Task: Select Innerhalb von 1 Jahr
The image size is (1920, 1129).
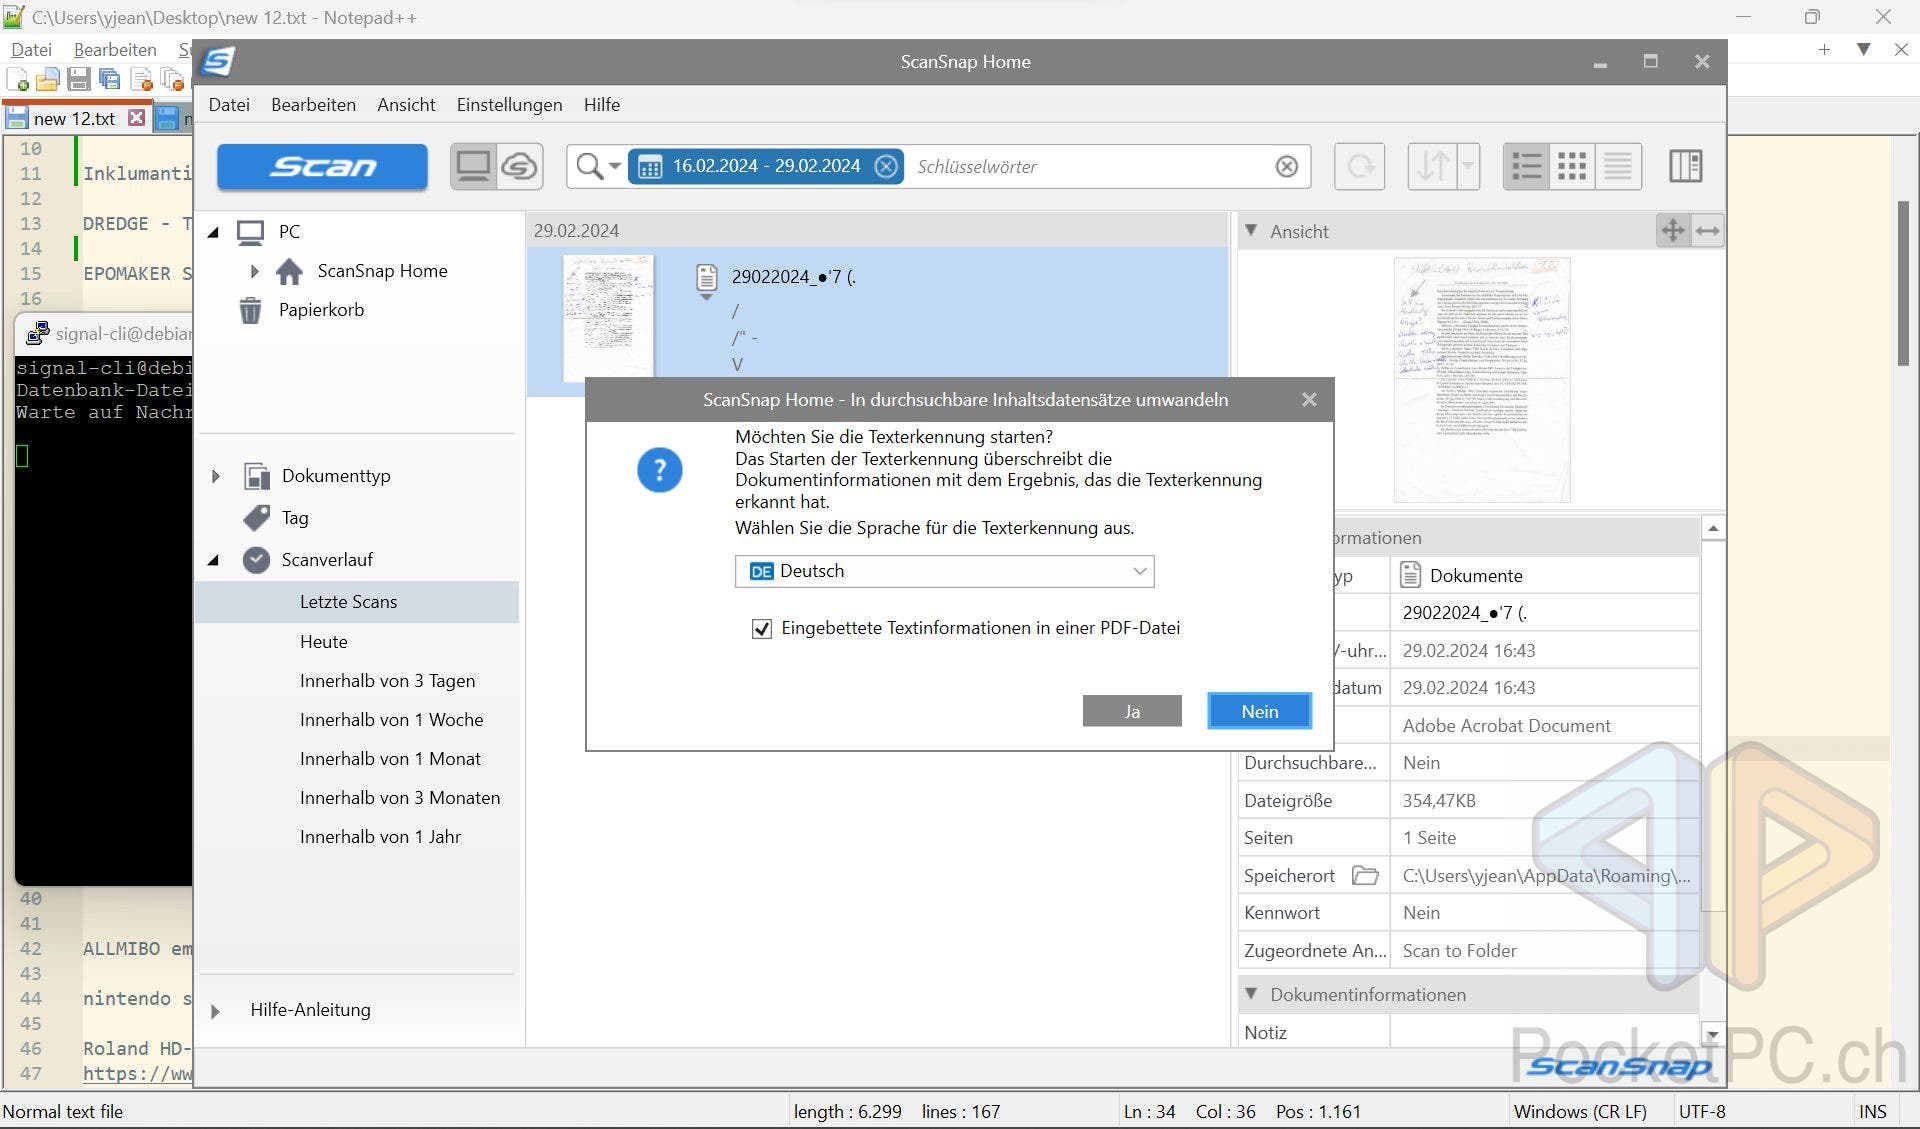Action: click(x=380, y=837)
